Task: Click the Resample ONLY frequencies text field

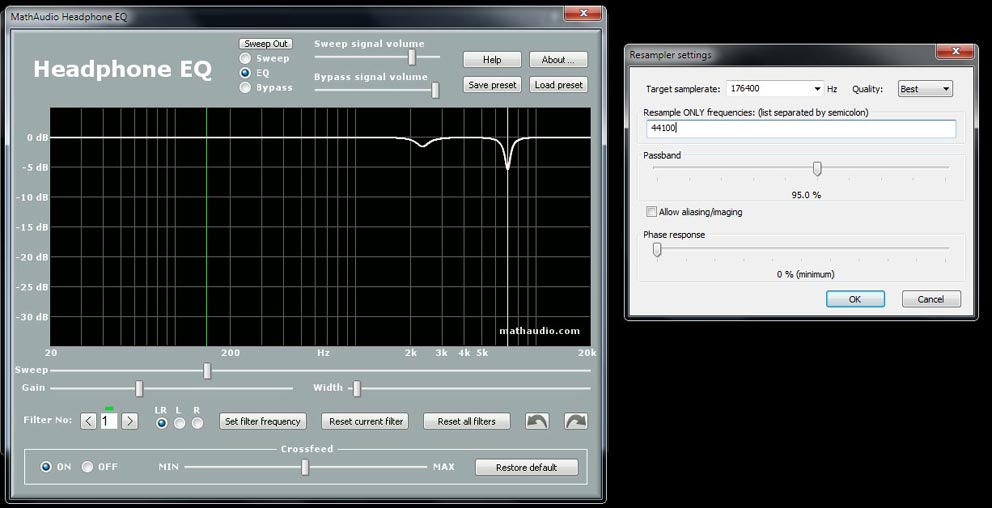Action: coord(800,129)
